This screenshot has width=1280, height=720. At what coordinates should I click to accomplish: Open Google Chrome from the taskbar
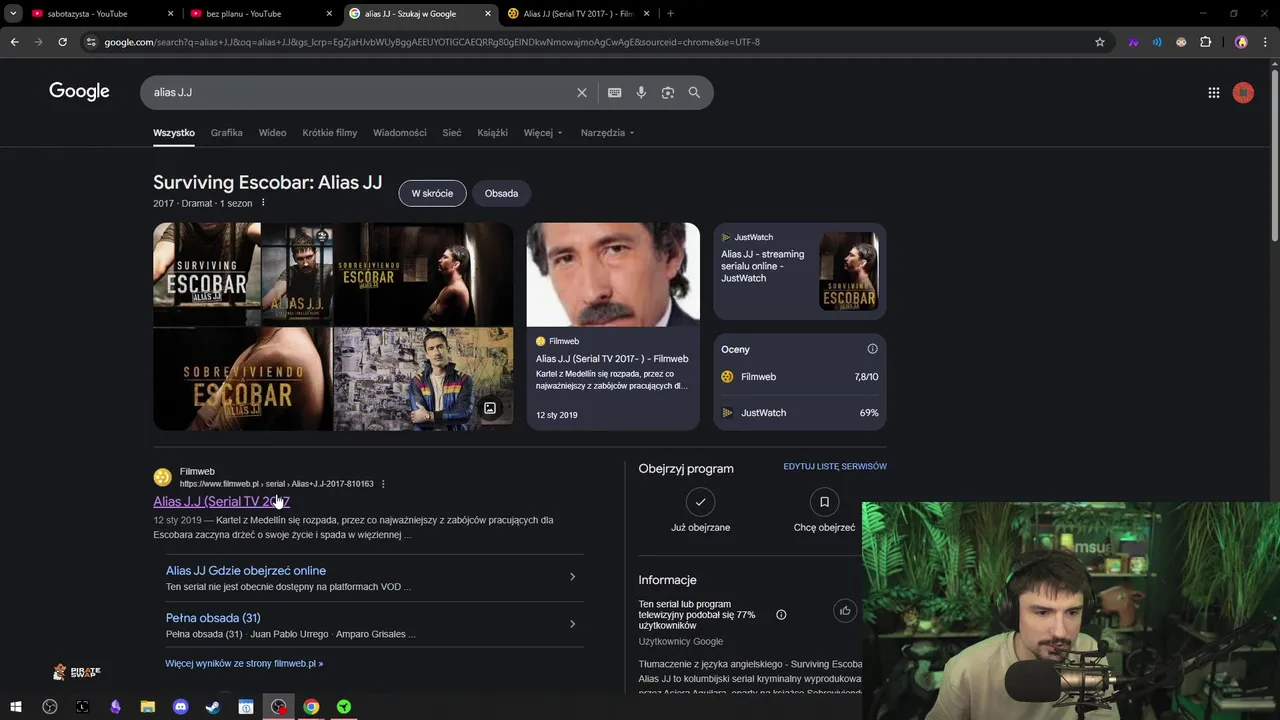tap(311, 707)
